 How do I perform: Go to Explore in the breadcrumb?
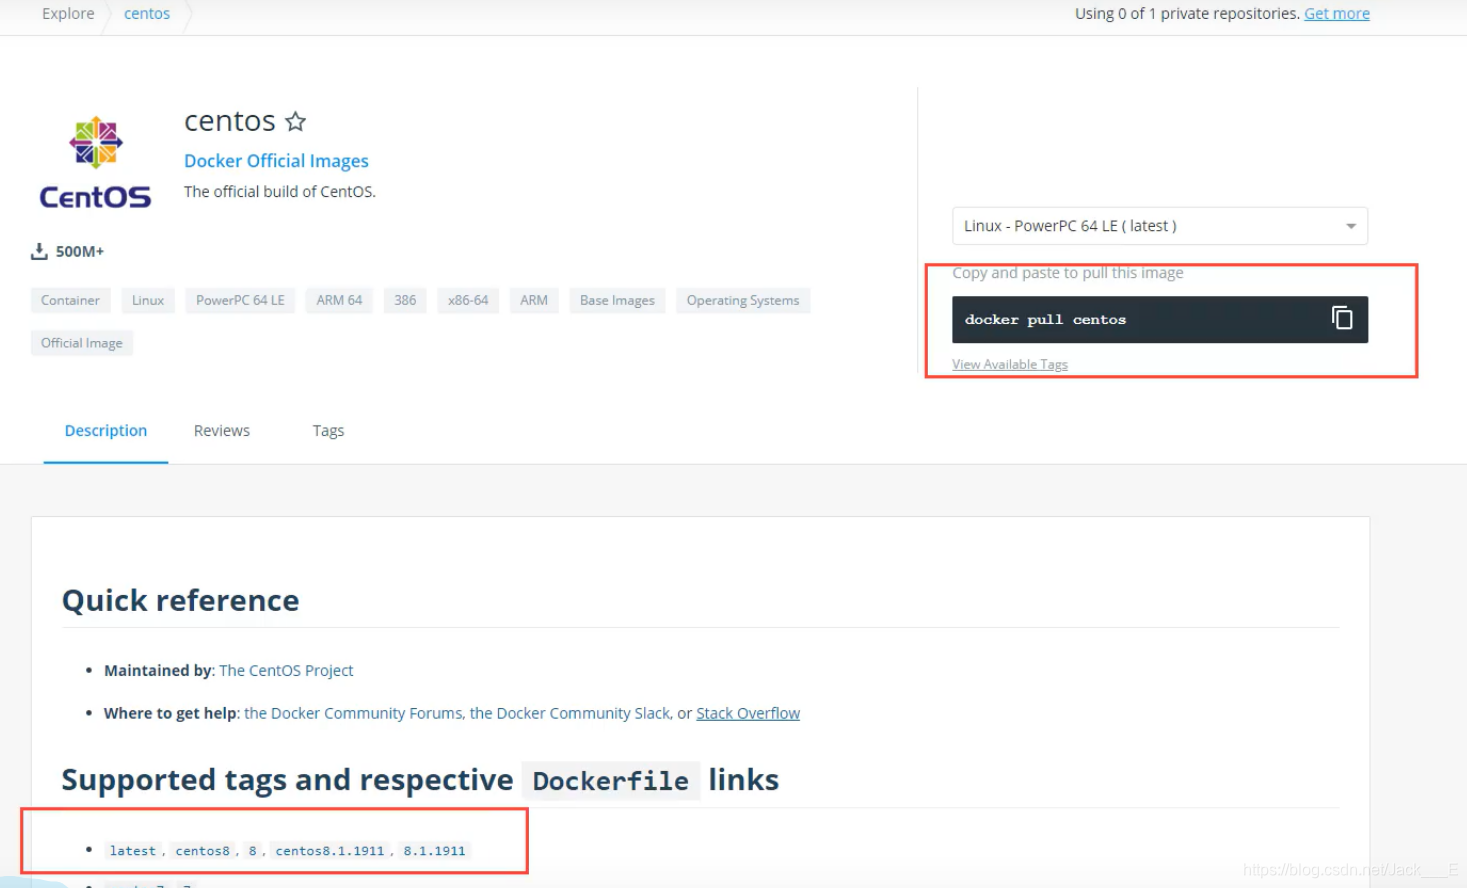[68, 13]
